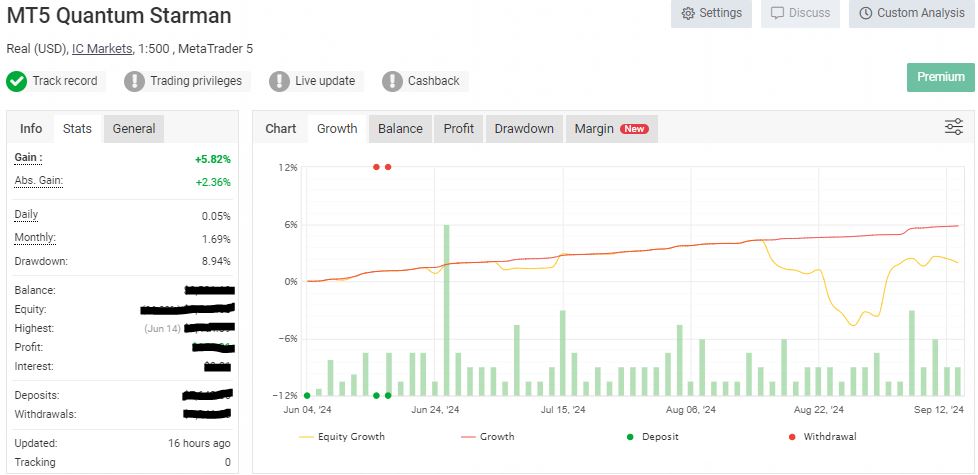Click the Discuss button
978x475 pixels.
(800, 13)
